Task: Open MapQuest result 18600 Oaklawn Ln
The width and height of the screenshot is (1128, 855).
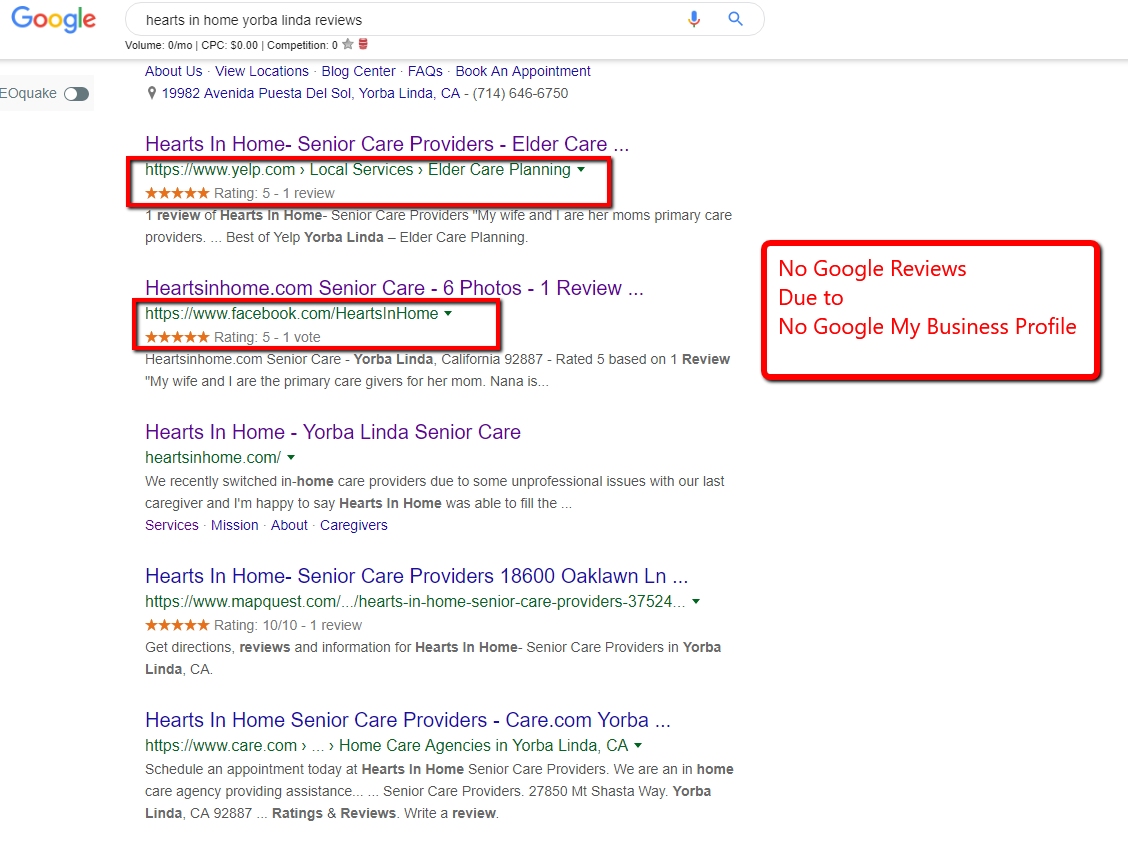Action: tap(417, 576)
